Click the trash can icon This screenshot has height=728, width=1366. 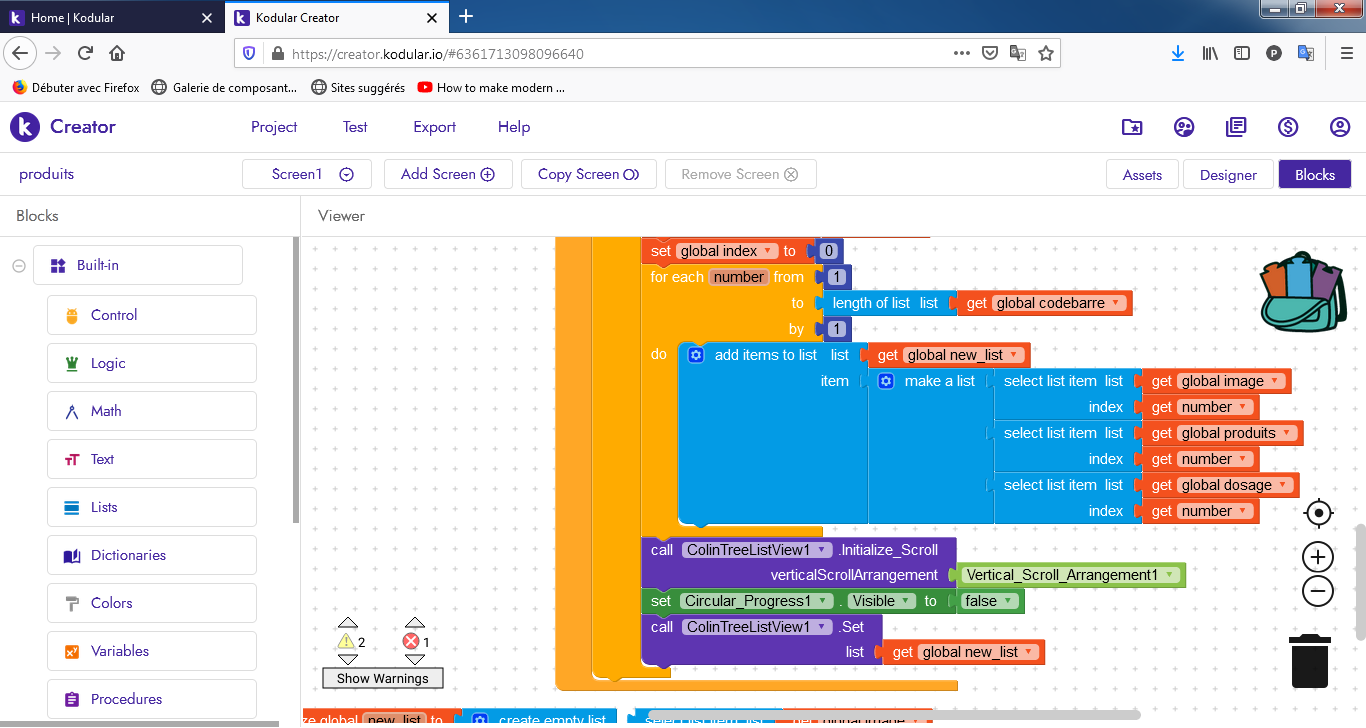pyautogui.click(x=1309, y=661)
